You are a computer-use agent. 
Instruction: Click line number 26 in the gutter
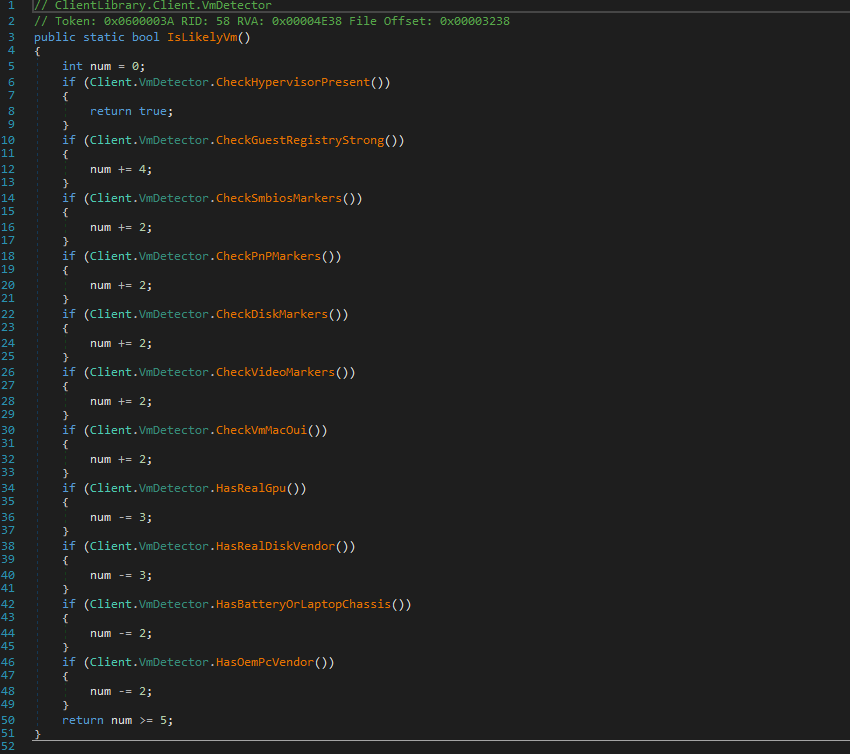(x=8, y=372)
